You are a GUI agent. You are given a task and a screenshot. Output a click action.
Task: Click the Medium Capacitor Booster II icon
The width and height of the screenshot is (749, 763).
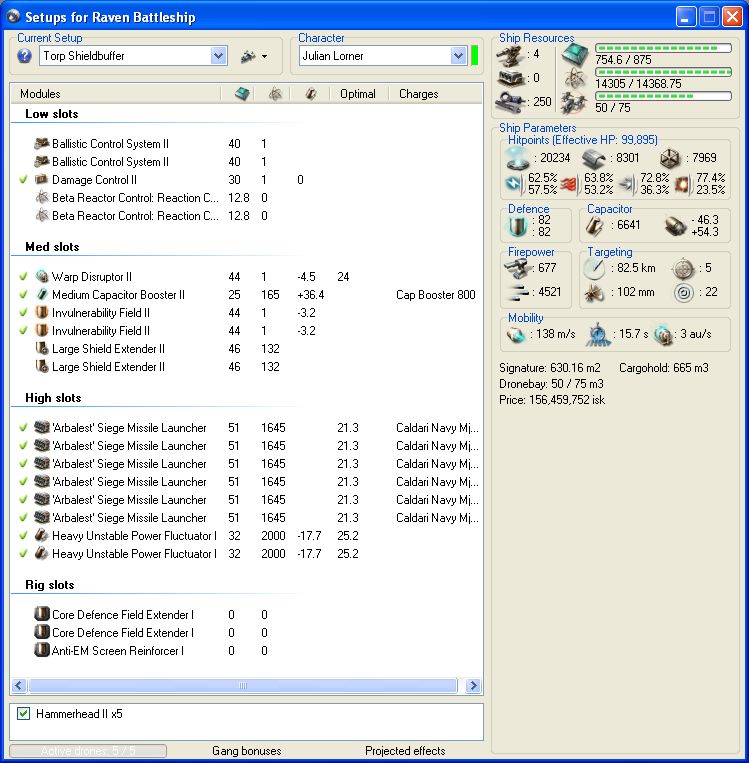pyautogui.click(x=42, y=294)
